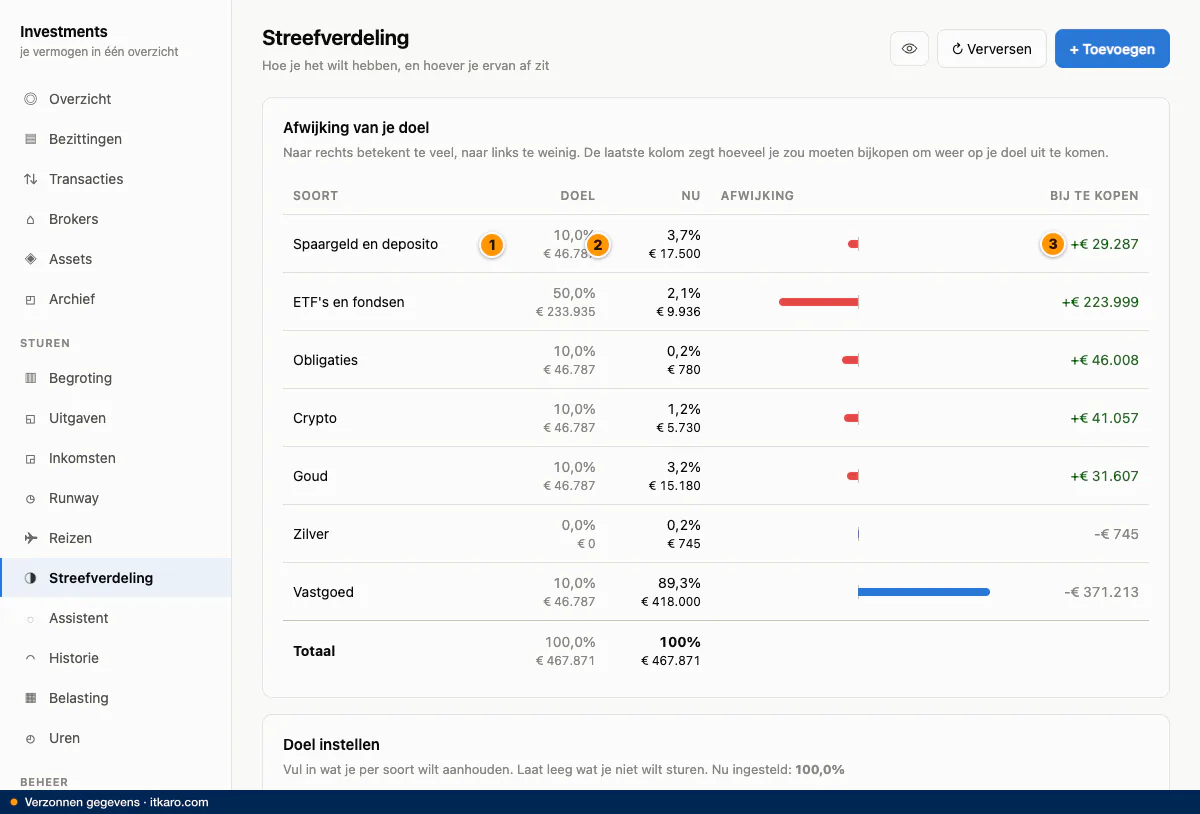Open the Assets menu item

(x=115, y=259)
